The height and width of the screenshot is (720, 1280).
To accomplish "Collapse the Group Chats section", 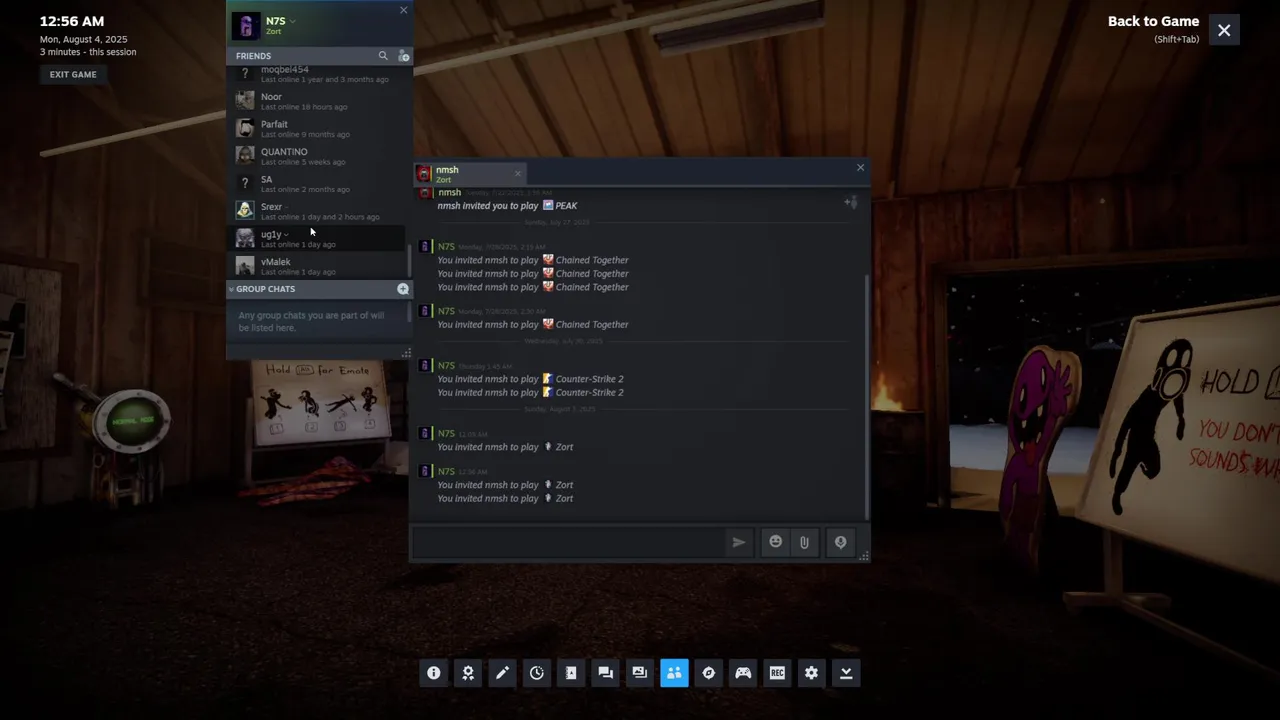I will [x=231, y=289].
